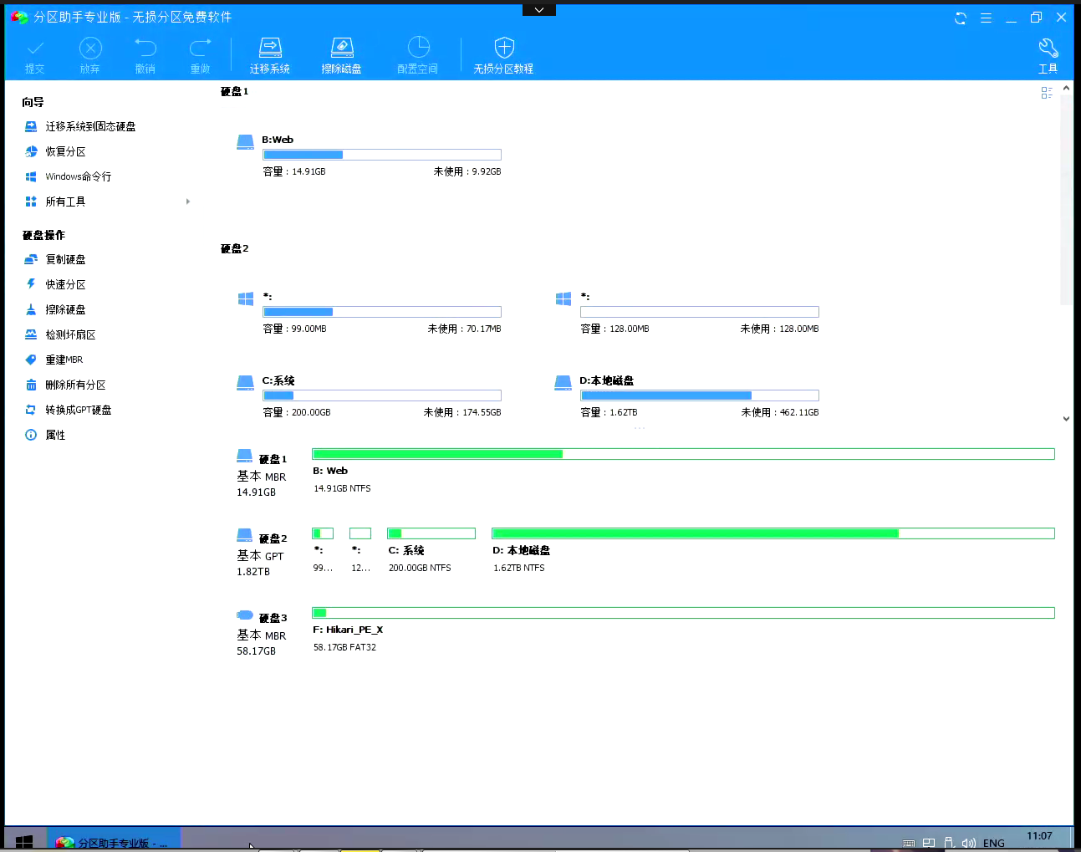Image resolution: width=1081 pixels, height=852 pixels.
Task: Click 转换成GPT硬盘 in the sidebar
Action: [x=78, y=410]
